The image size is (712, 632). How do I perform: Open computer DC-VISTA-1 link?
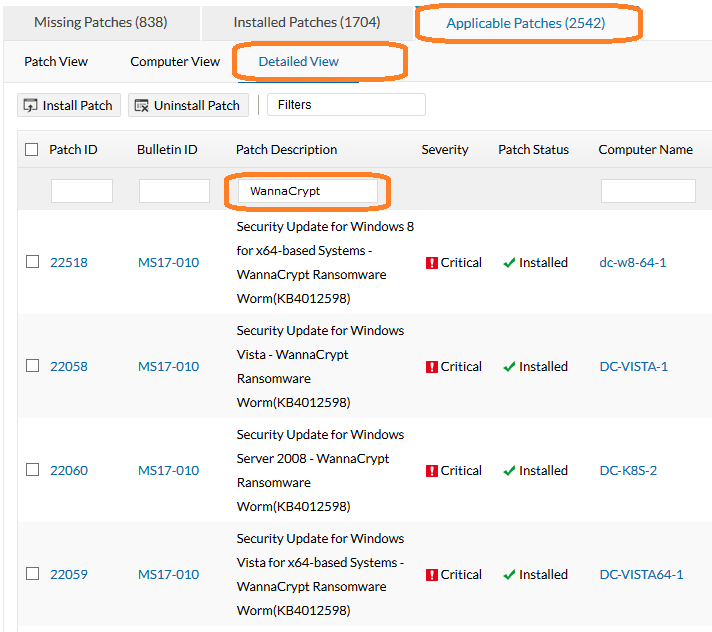click(633, 366)
